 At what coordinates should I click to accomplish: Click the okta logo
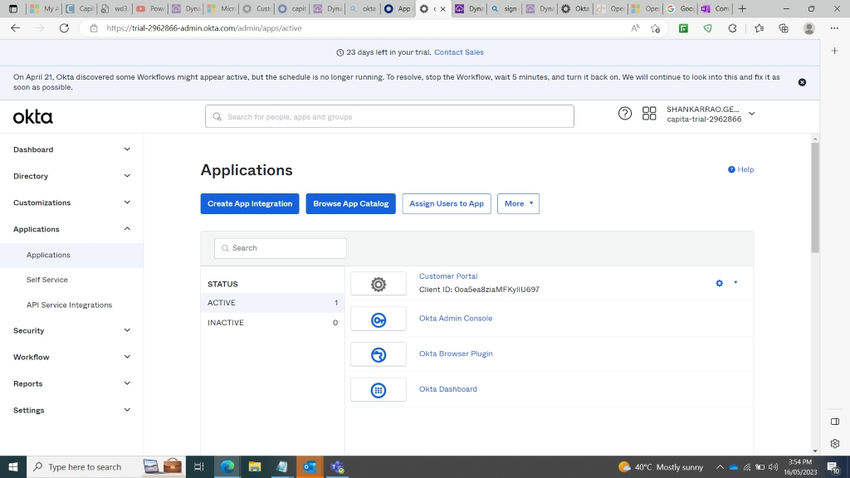(33, 117)
